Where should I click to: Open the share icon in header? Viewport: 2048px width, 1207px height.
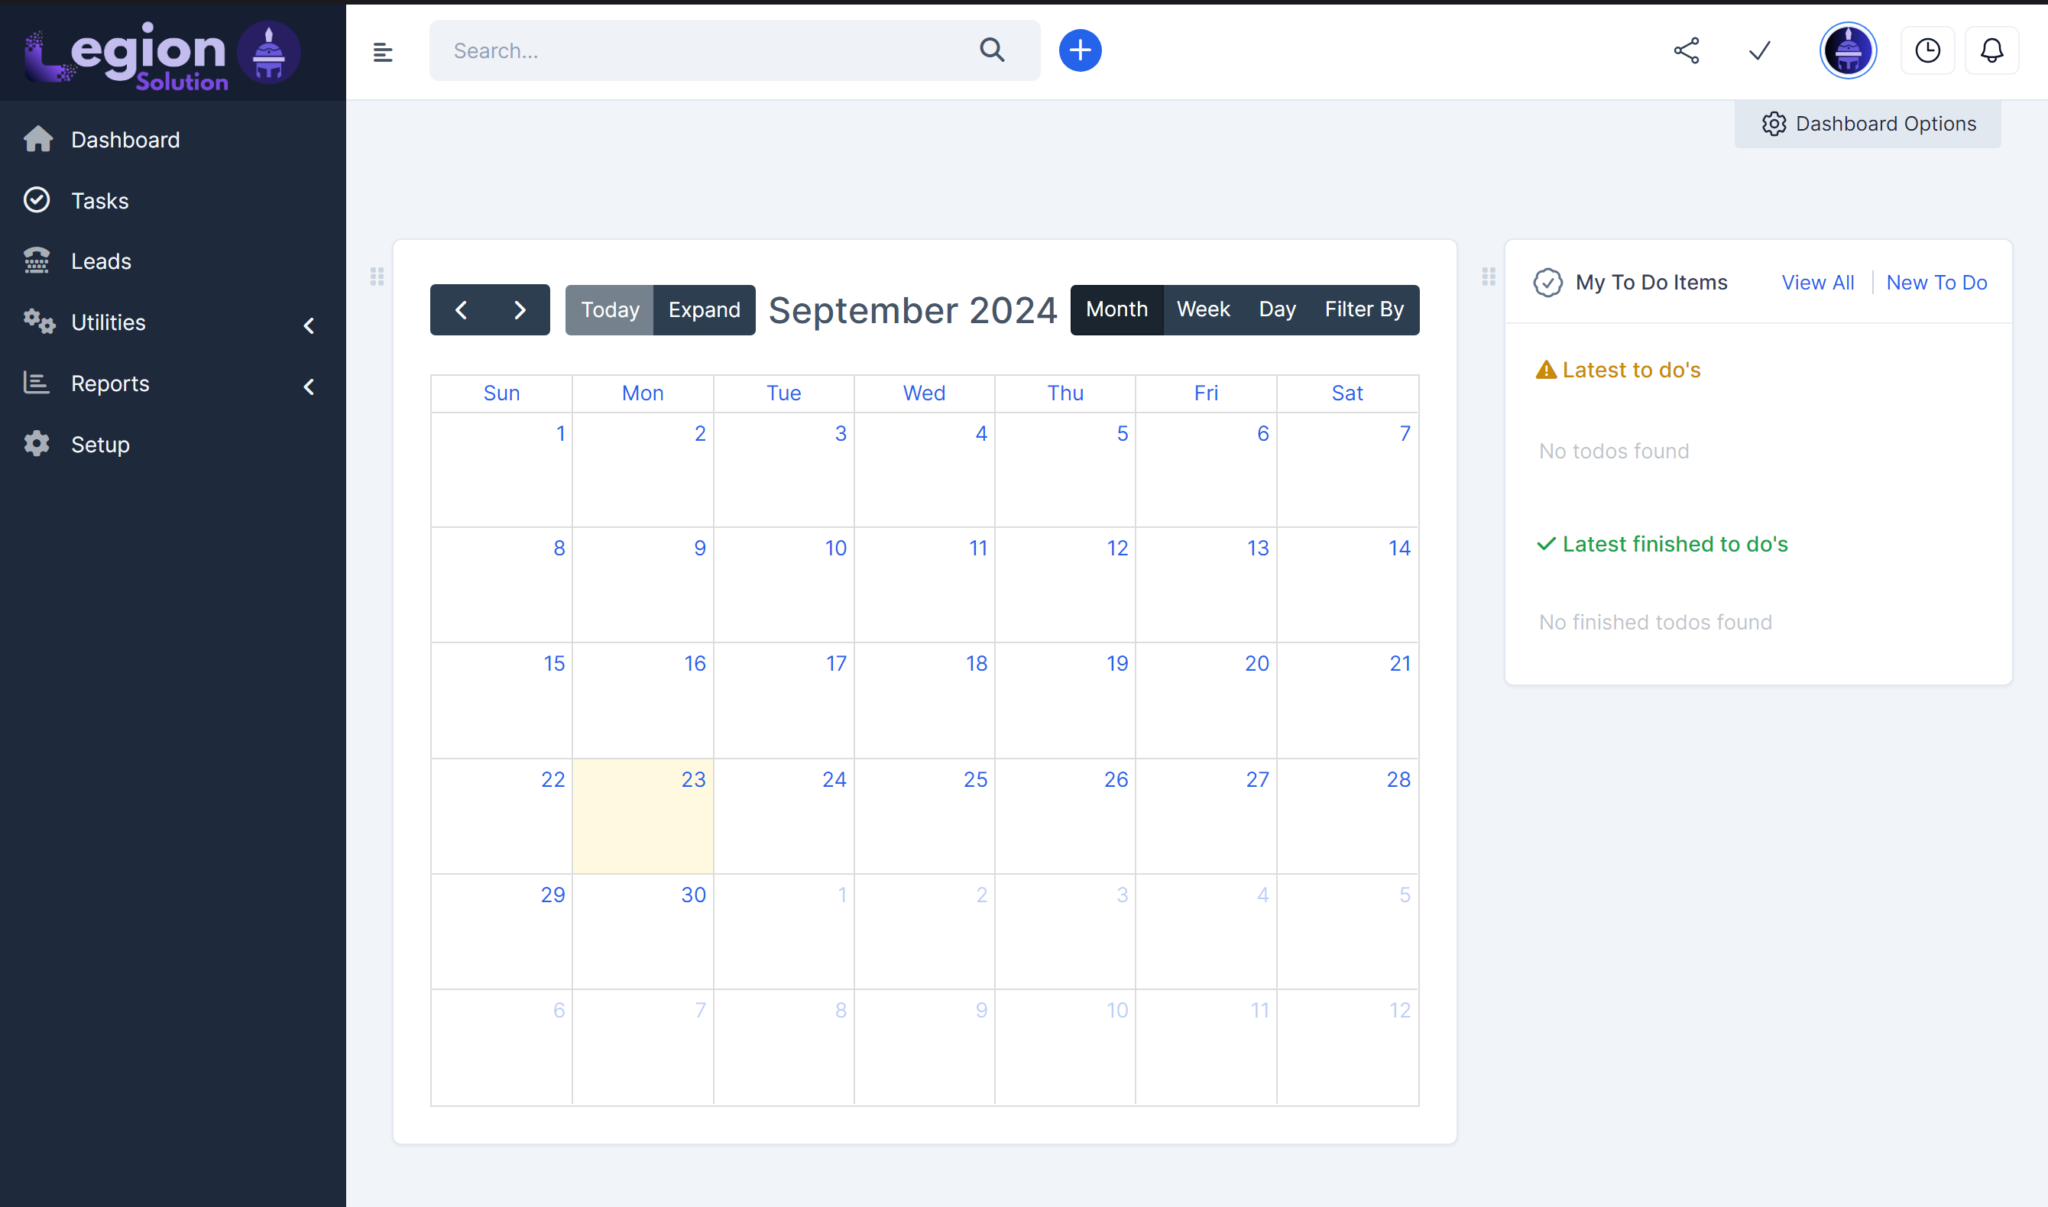click(1686, 50)
